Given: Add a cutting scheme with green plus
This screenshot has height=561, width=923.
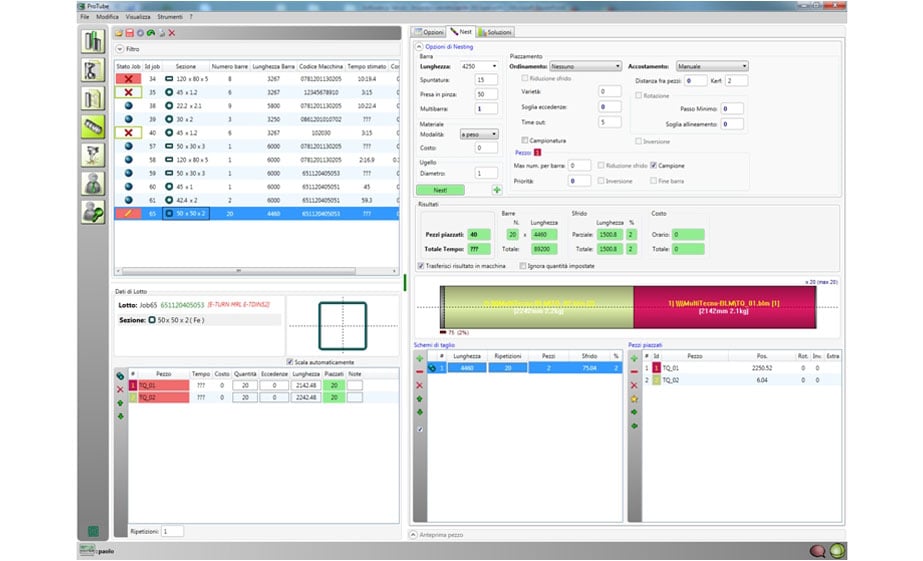Looking at the screenshot, I should [x=420, y=357].
